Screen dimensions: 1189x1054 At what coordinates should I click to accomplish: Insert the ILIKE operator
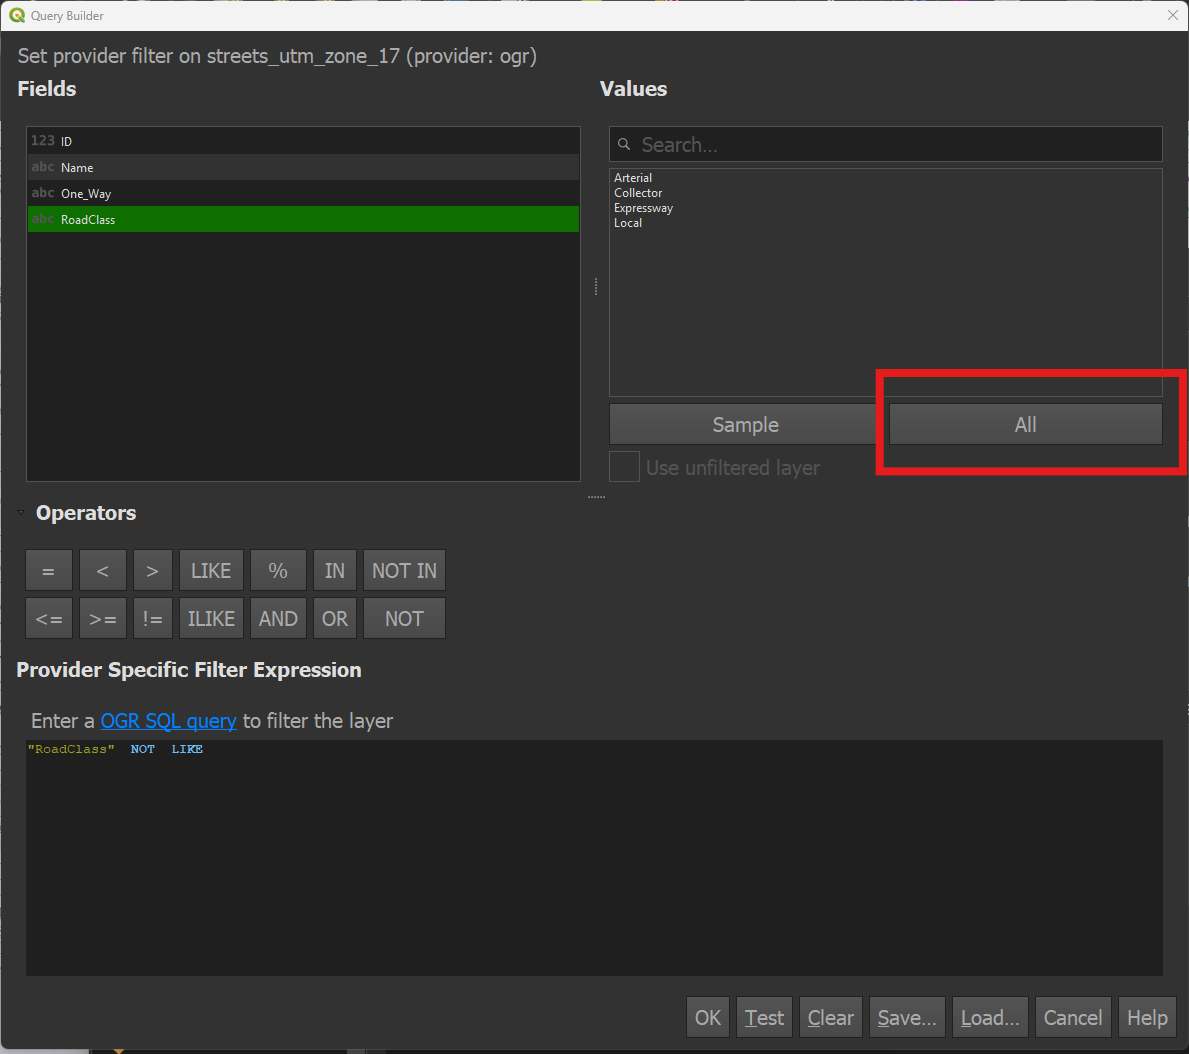click(211, 619)
